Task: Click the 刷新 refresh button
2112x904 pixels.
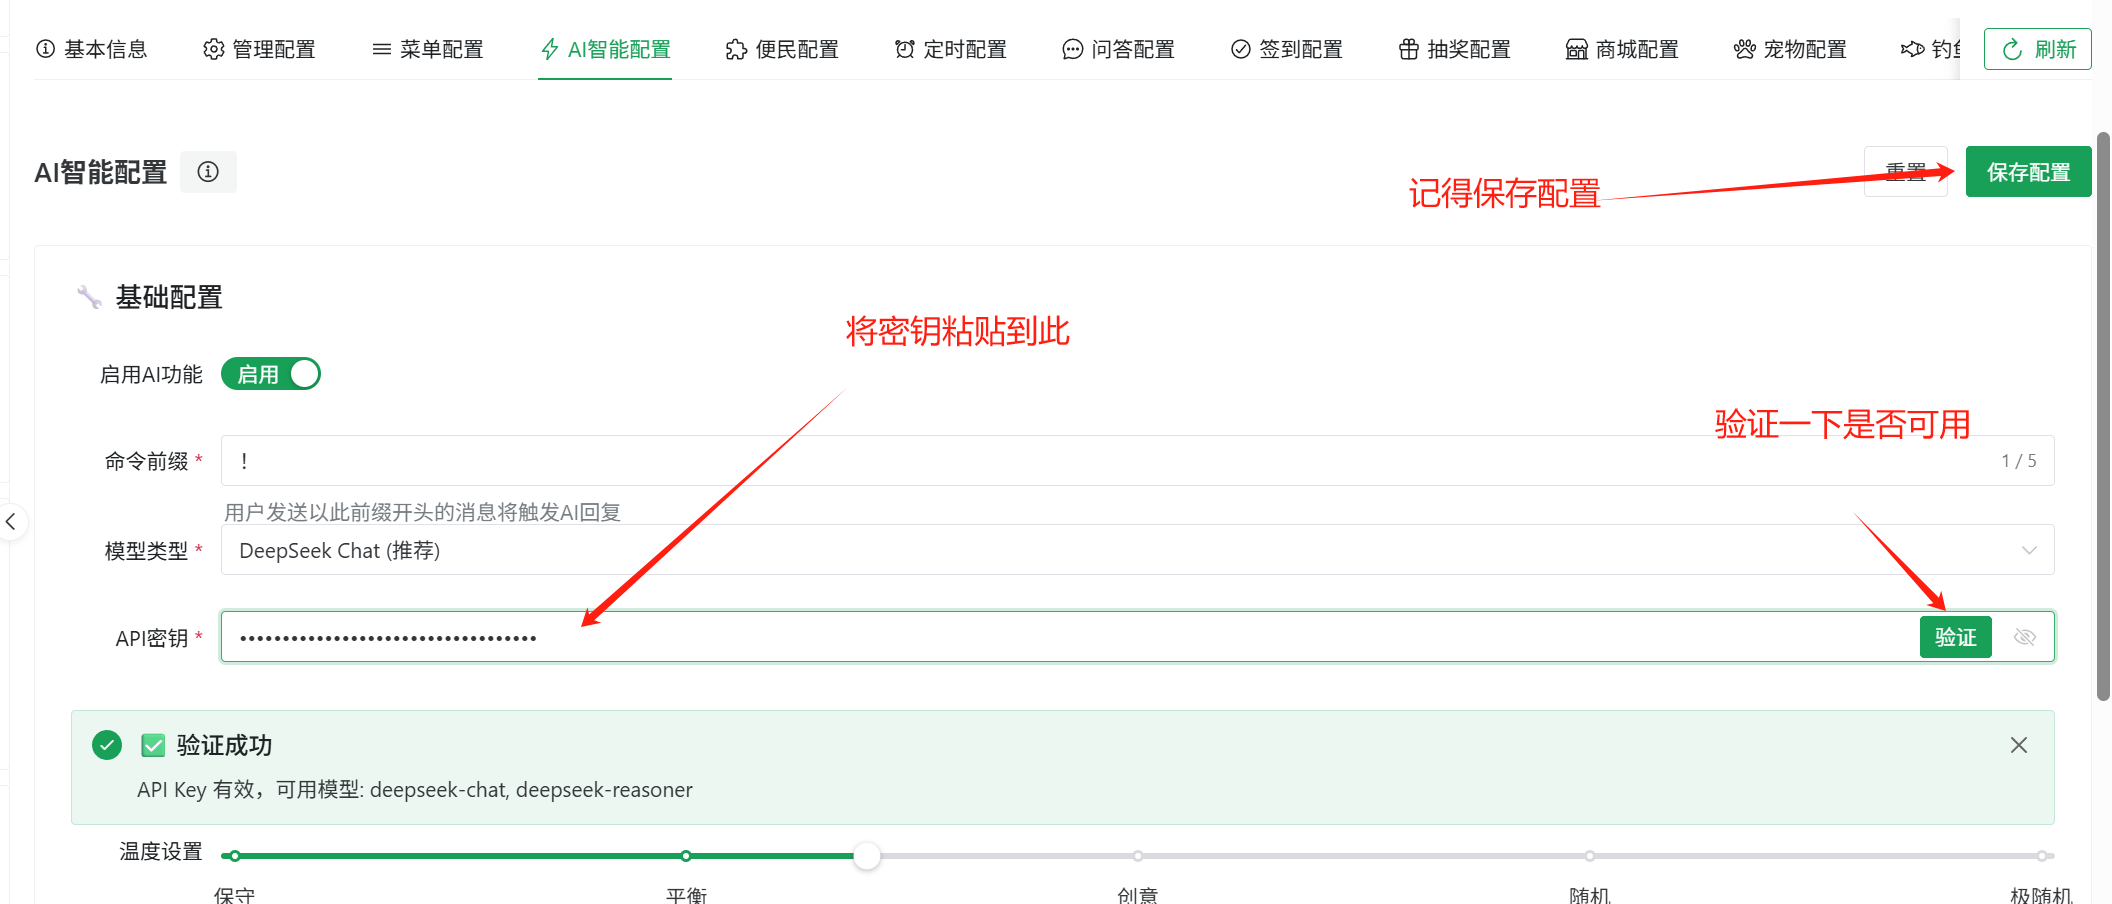Action: 2037,49
